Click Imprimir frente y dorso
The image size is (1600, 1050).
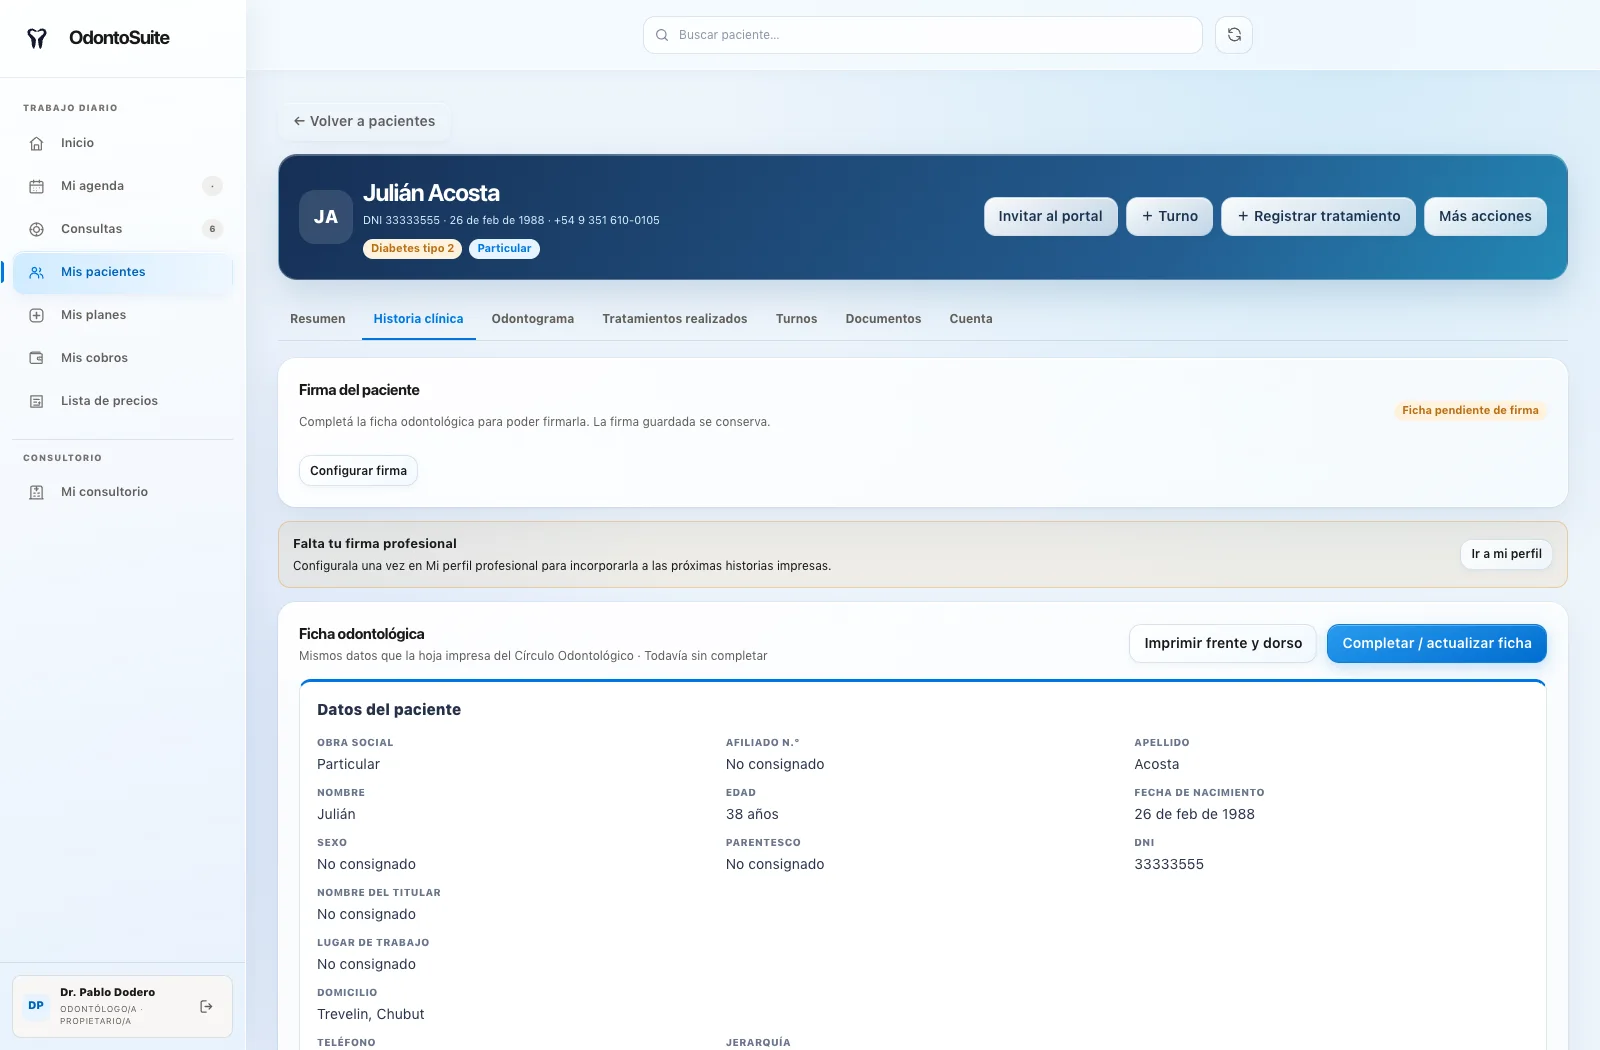point(1223,644)
